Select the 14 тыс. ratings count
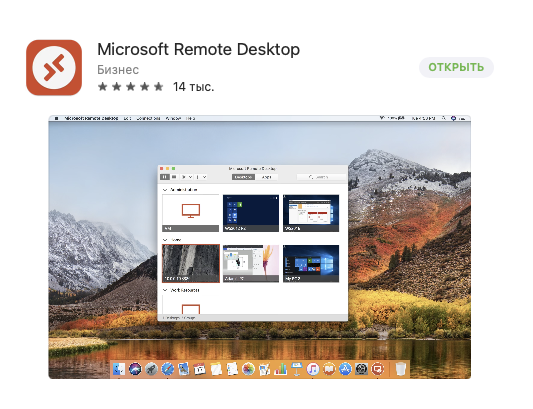Viewport: 533px width, 409px height. tap(193, 87)
